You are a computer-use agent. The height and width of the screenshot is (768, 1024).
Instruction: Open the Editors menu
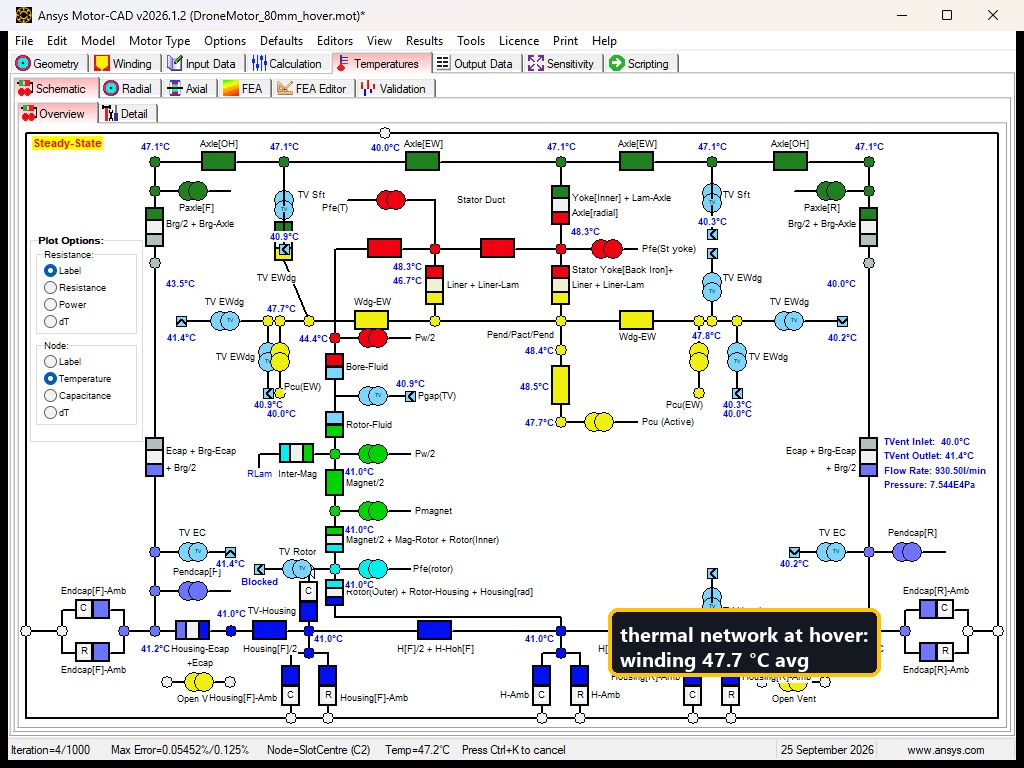tap(335, 40)
